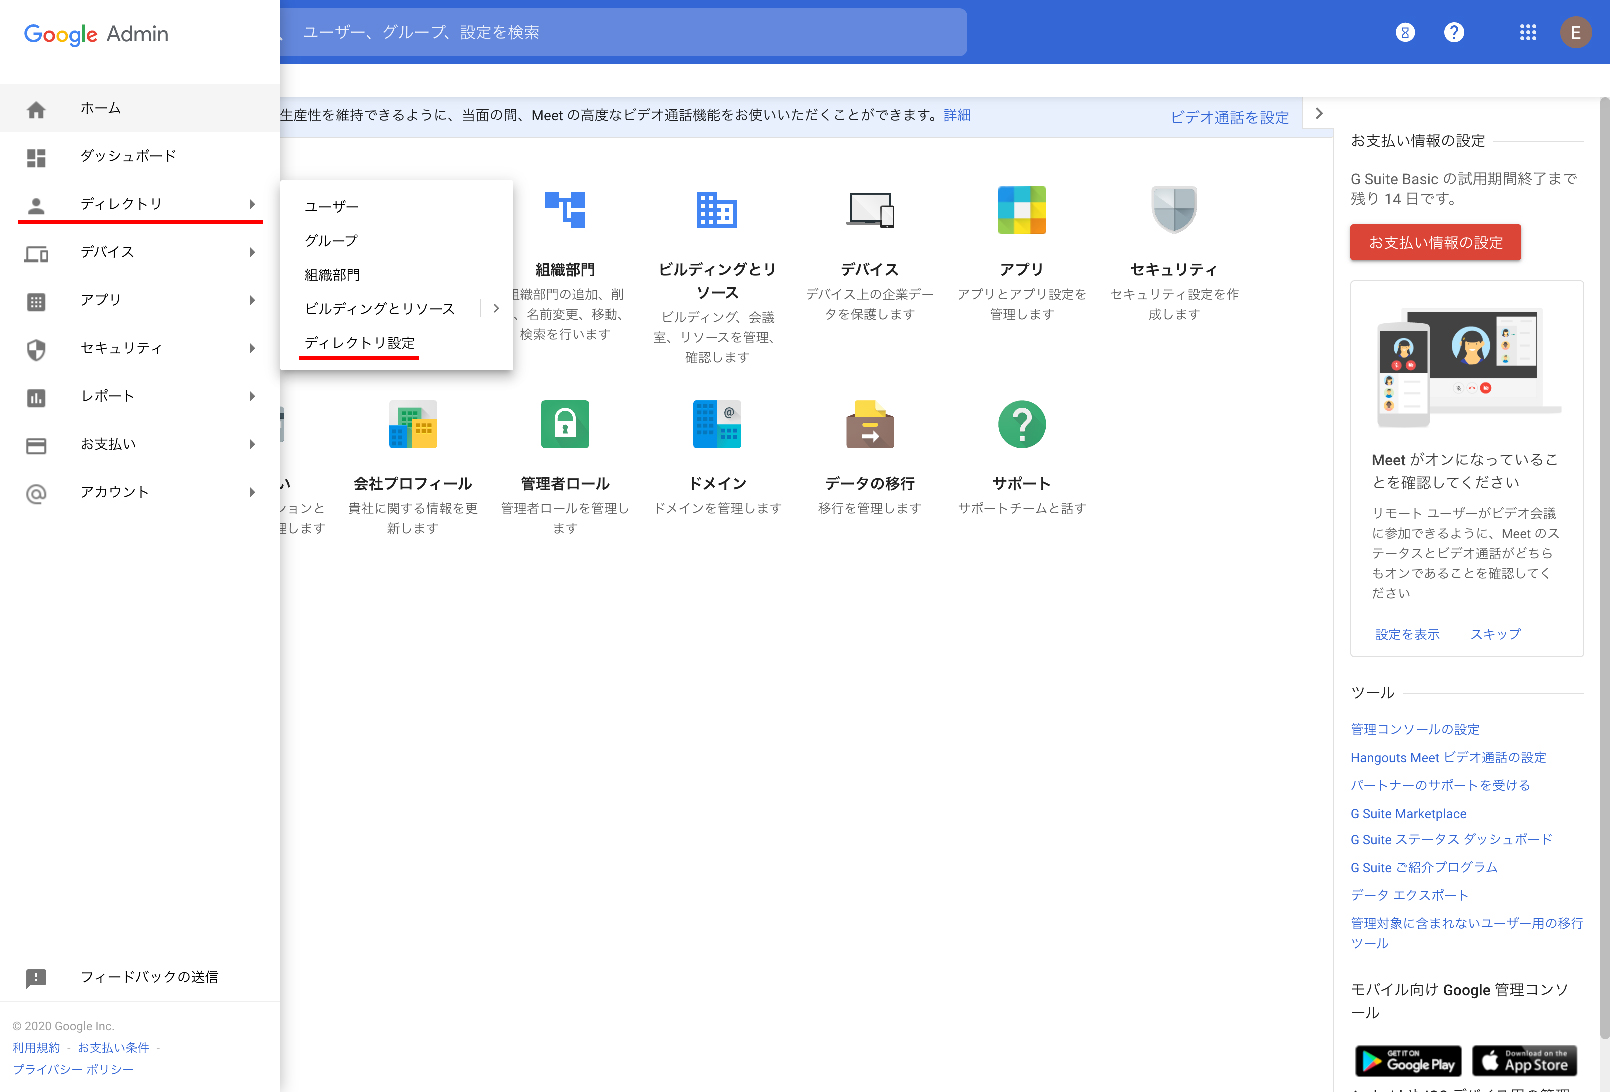This screenshot has width=1610, height=1092.
Task: Open お支払い条件 footer link
Action: [113, 1048]
